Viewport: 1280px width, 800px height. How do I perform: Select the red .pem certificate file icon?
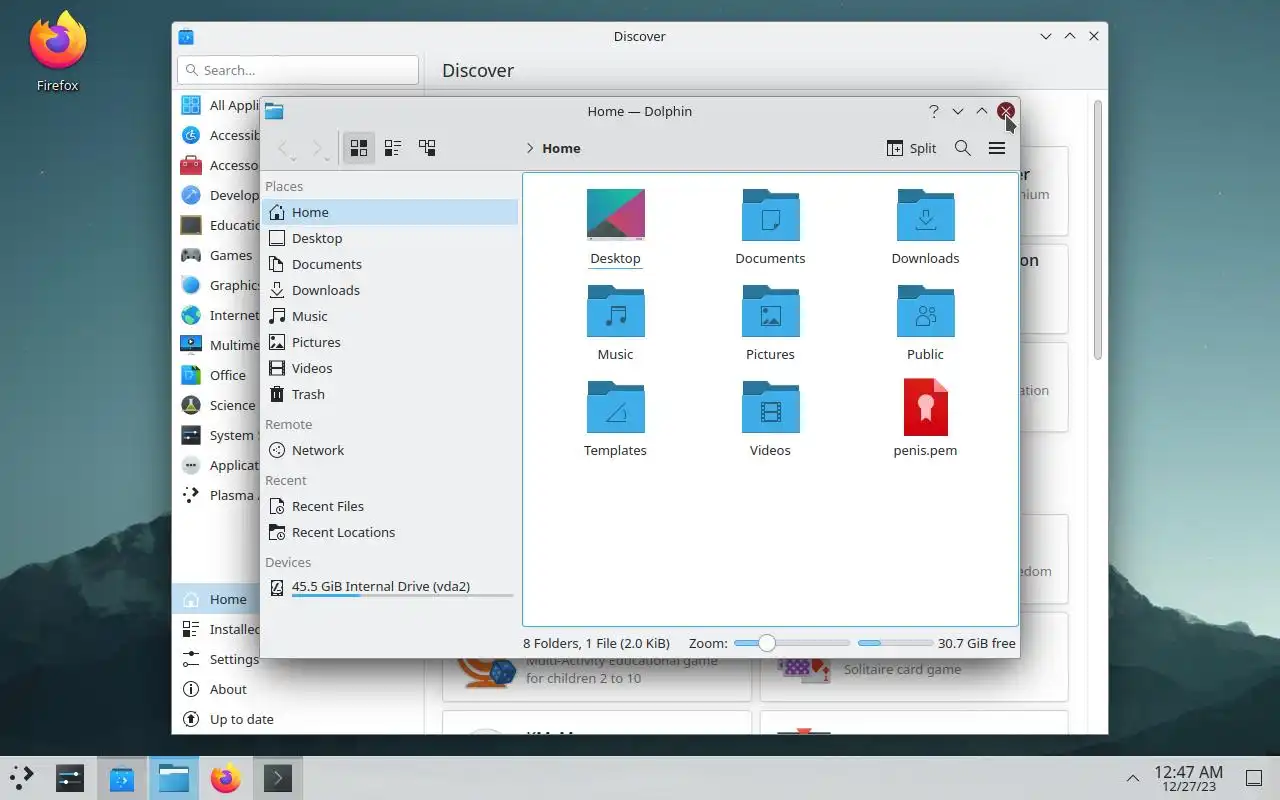pos(925,406)
